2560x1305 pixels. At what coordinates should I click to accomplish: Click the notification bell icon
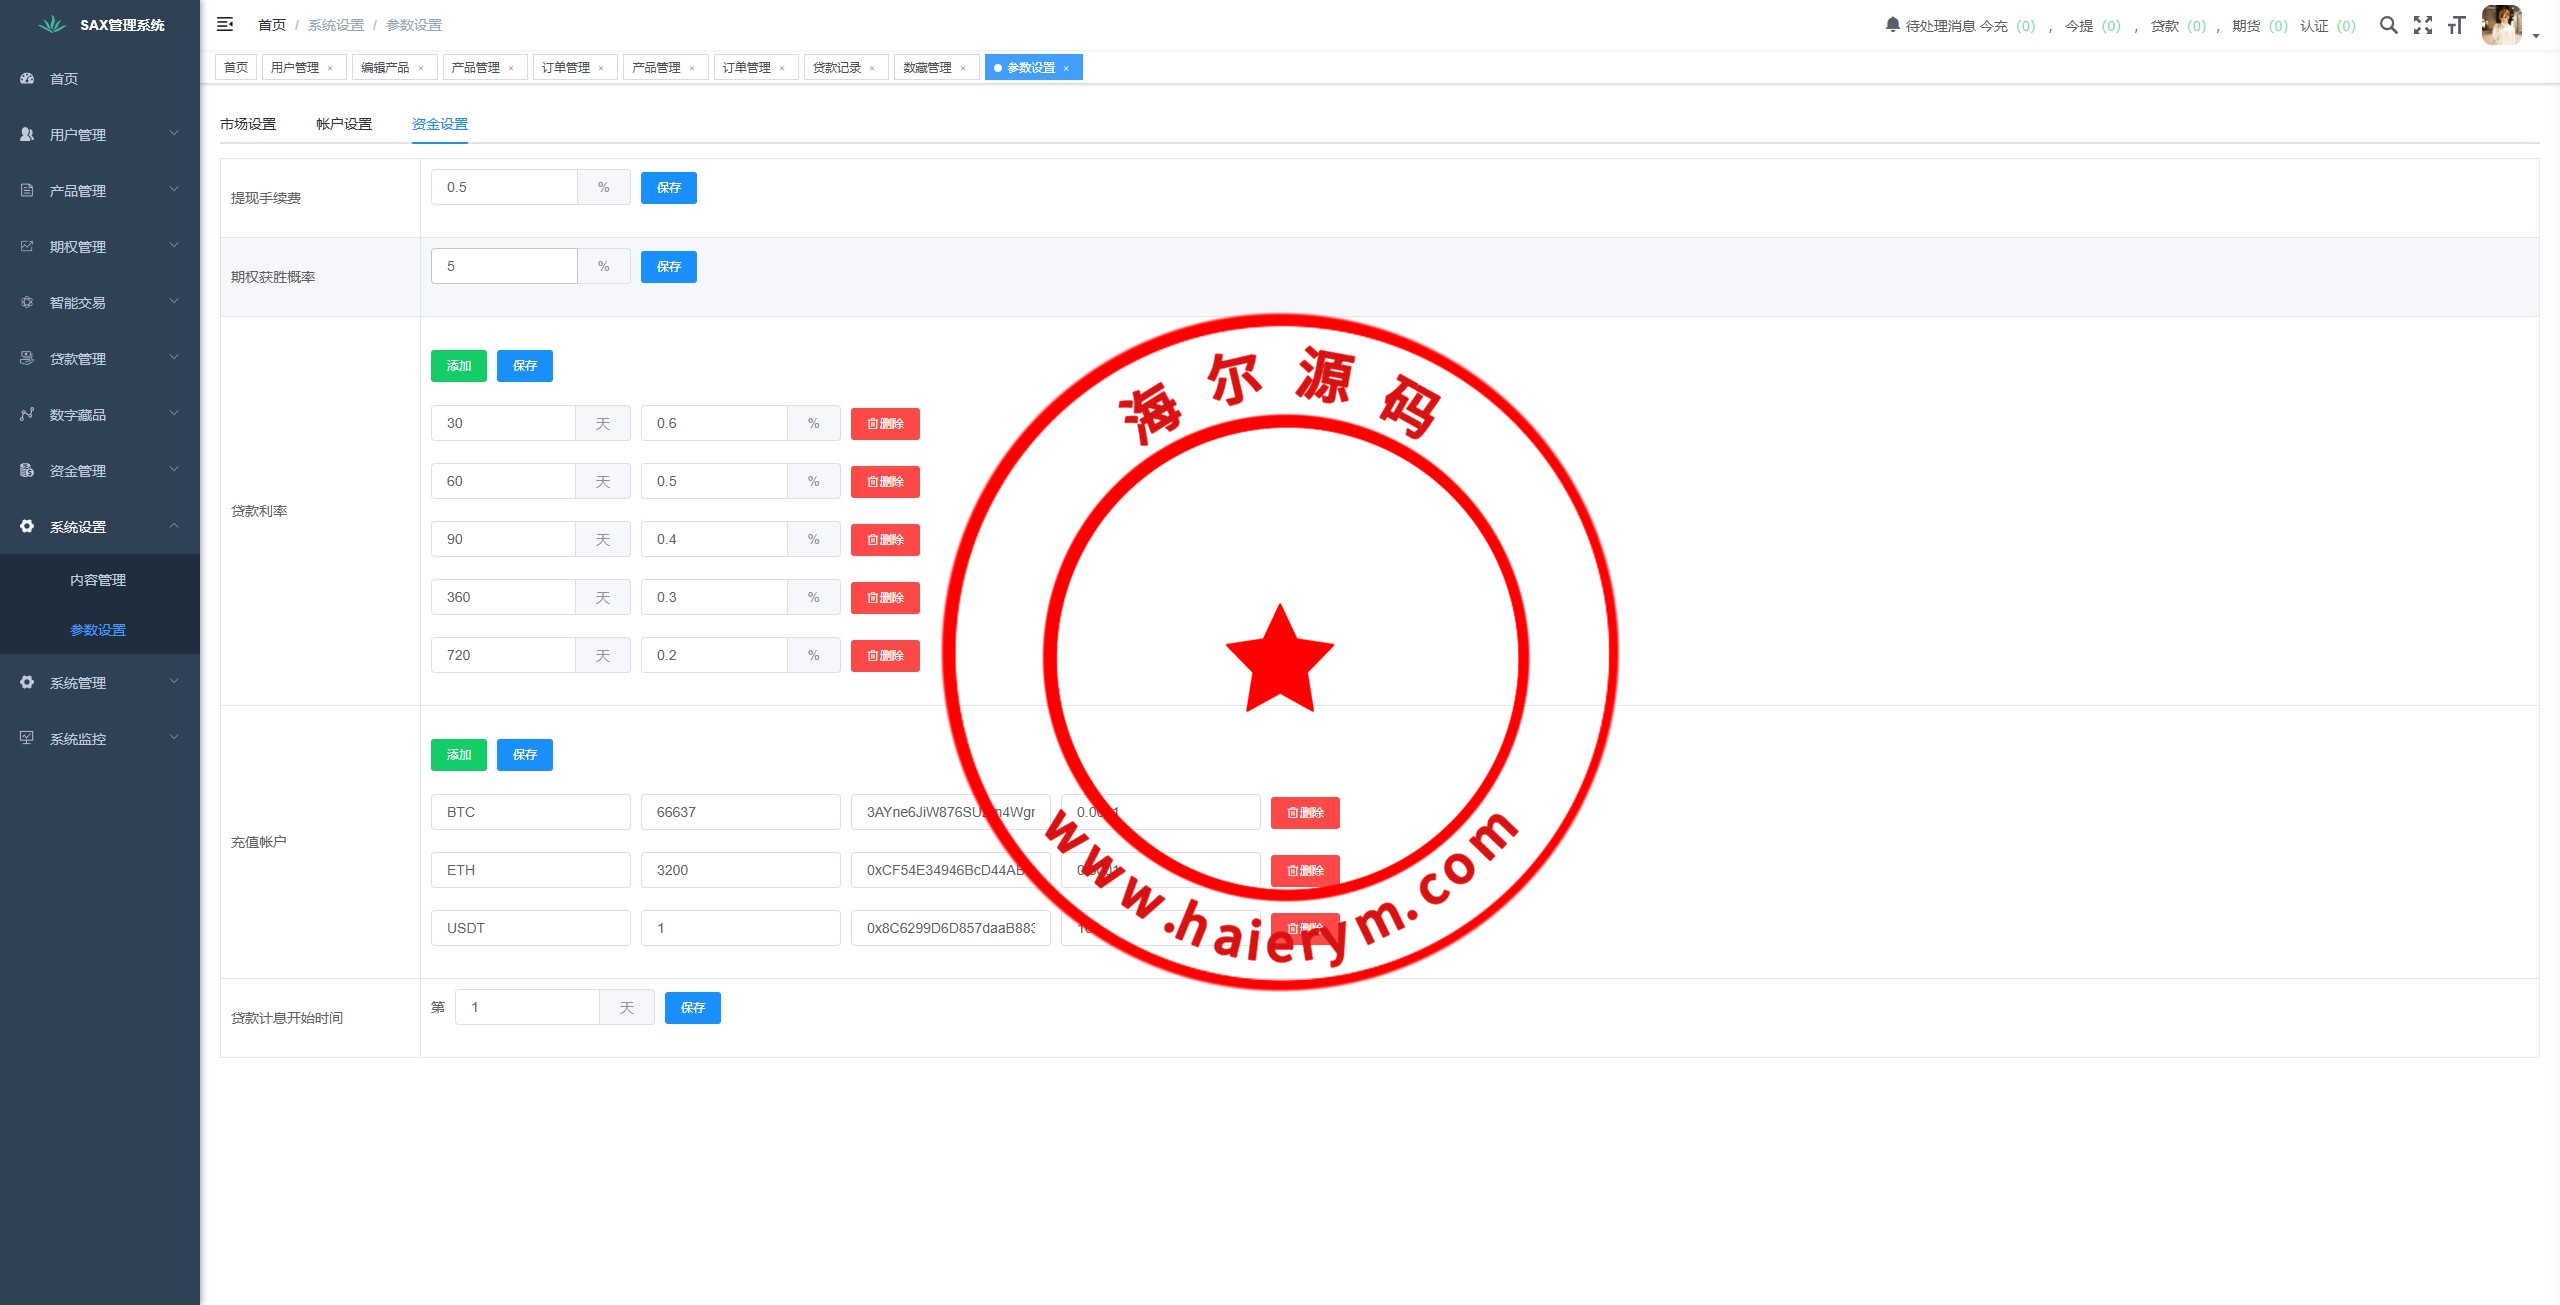point(1892,25)
